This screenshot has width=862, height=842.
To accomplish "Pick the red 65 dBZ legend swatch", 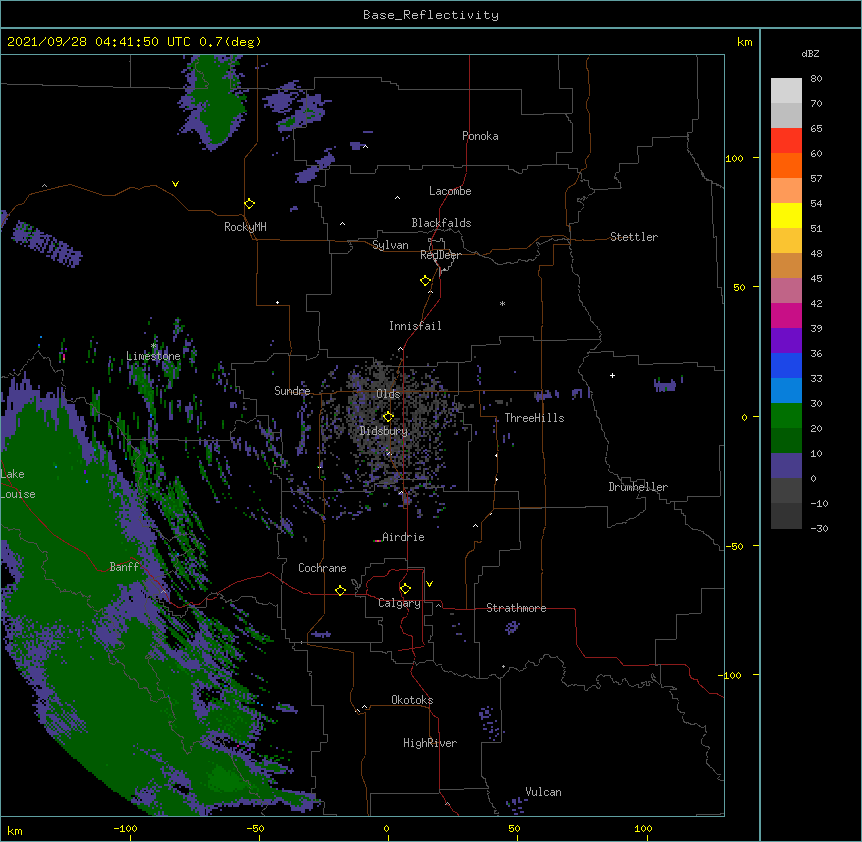I will [786, 140].
